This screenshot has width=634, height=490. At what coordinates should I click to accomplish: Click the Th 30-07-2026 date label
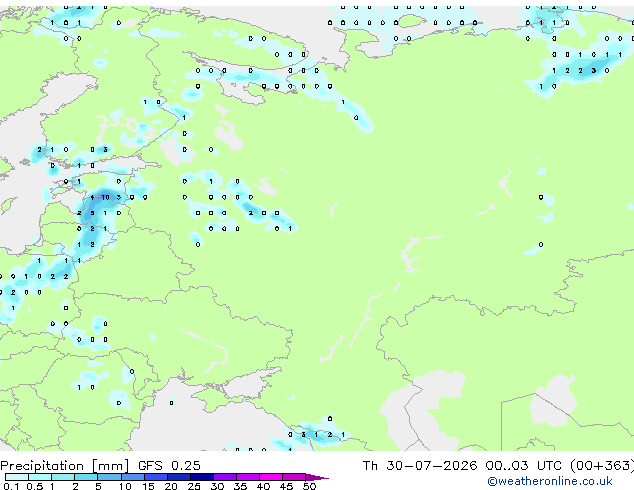click(x=420, y=466)
